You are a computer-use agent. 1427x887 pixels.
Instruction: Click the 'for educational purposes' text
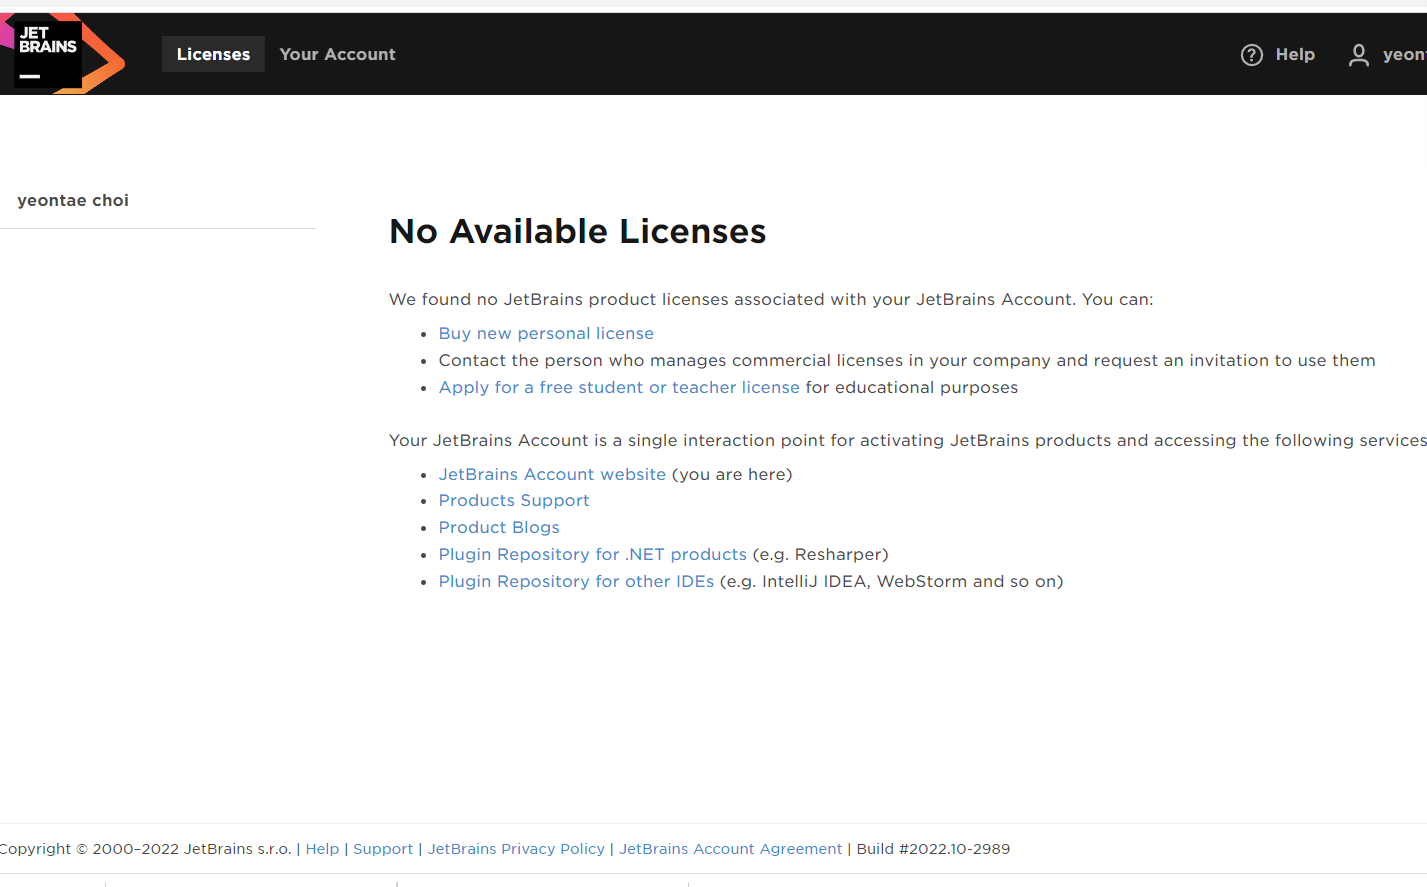click(912, 387)
